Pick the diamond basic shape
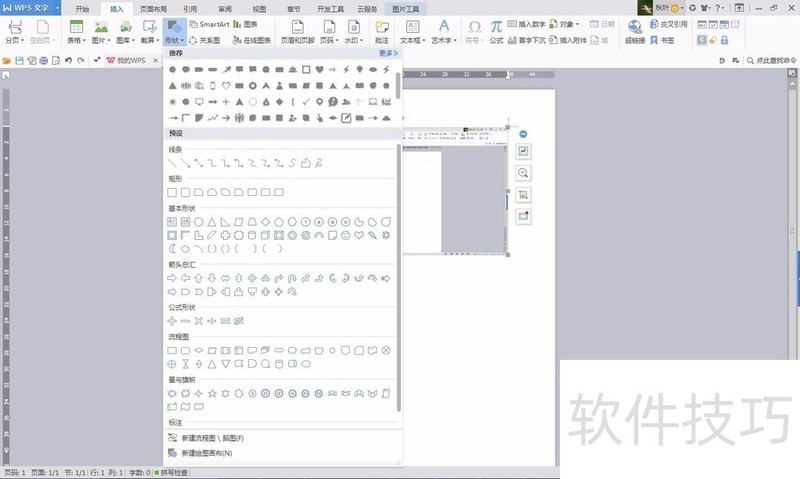This screenshot has width=800, height=479. point(265,222)
